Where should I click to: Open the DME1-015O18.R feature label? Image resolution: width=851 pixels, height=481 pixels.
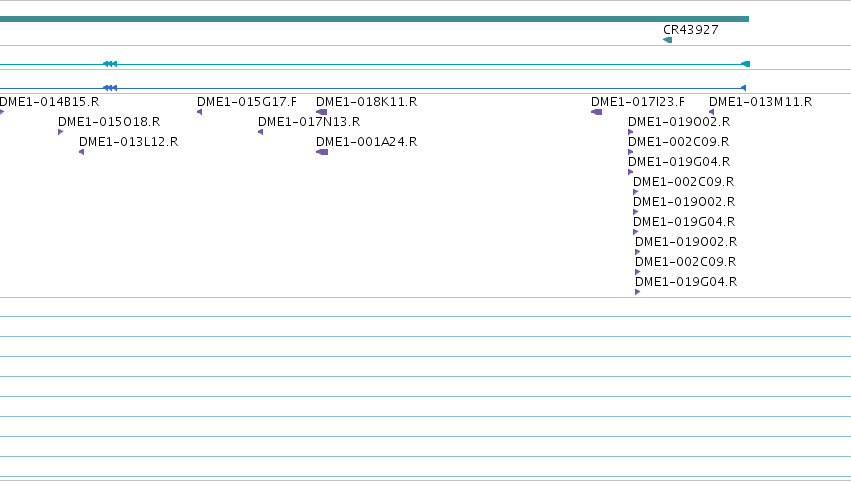pyautogui.click(x=109, y=122)
